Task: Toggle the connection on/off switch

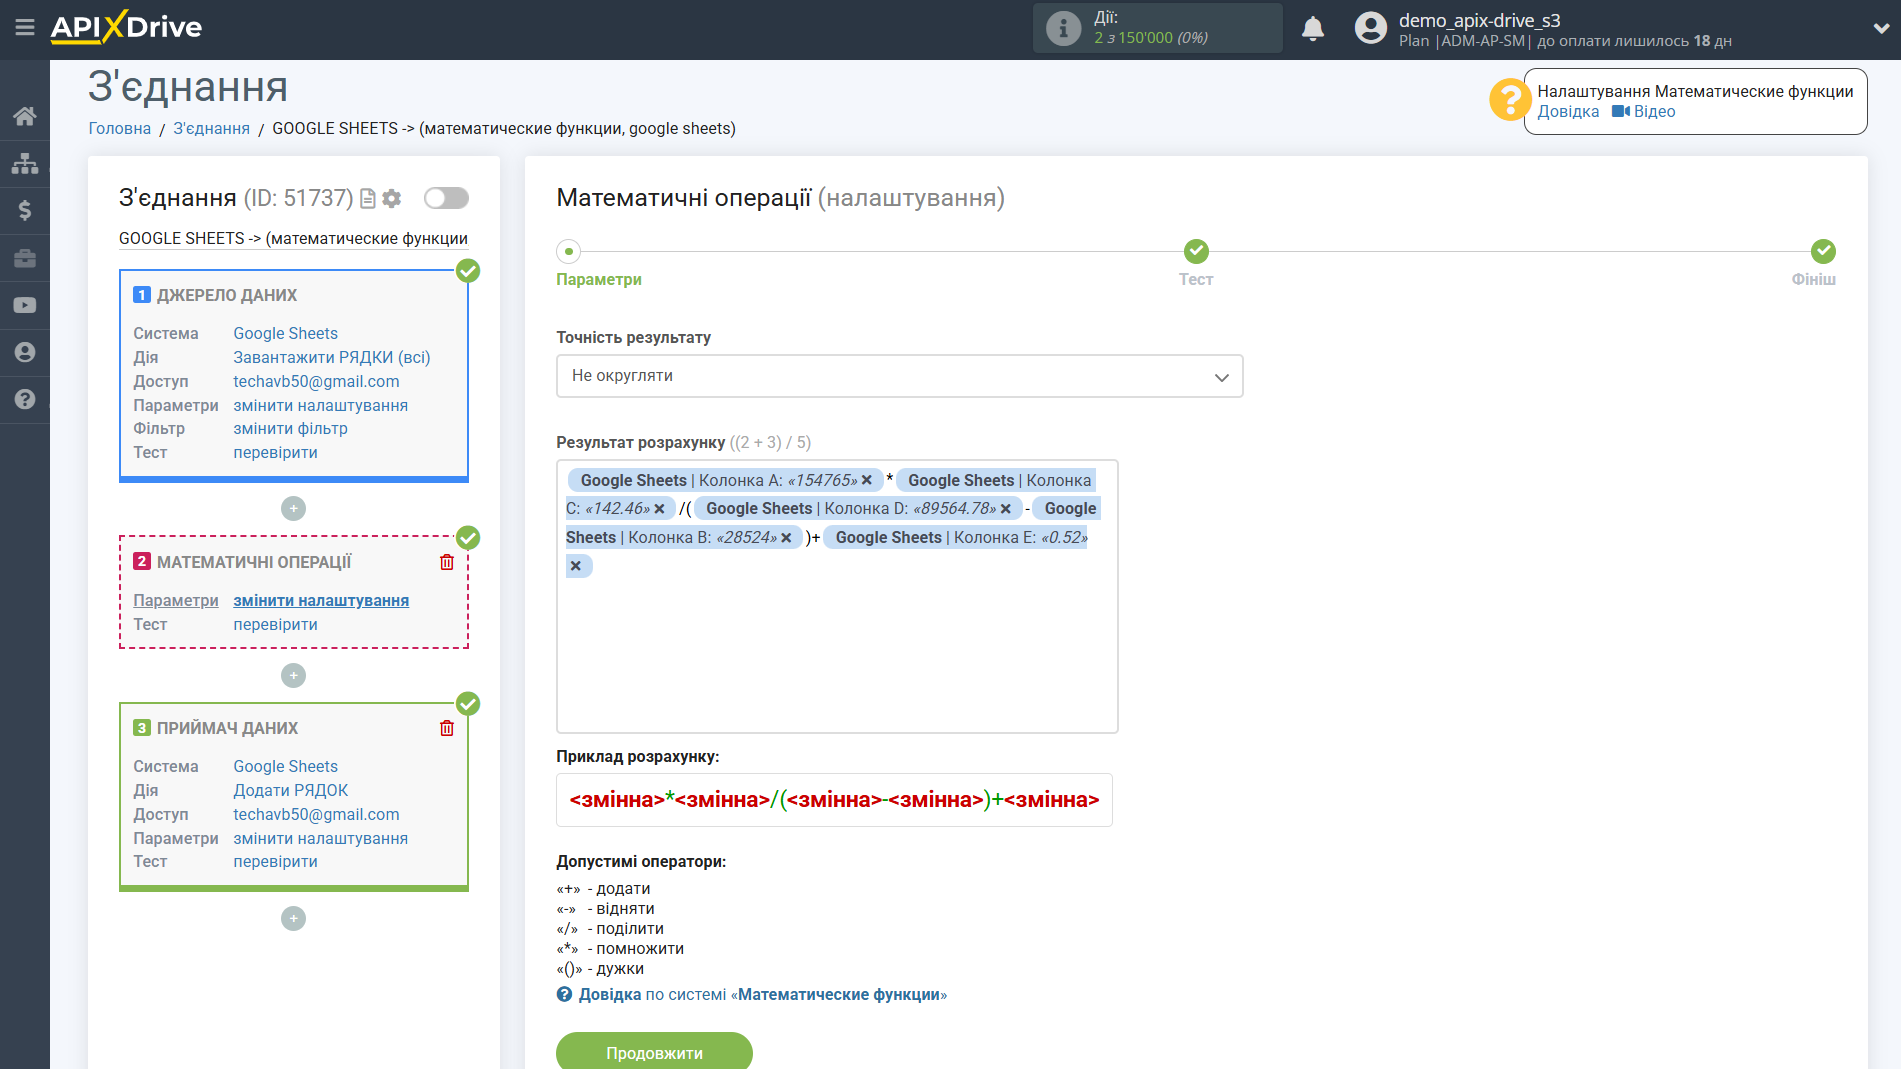Action: [x=446, y=198]
